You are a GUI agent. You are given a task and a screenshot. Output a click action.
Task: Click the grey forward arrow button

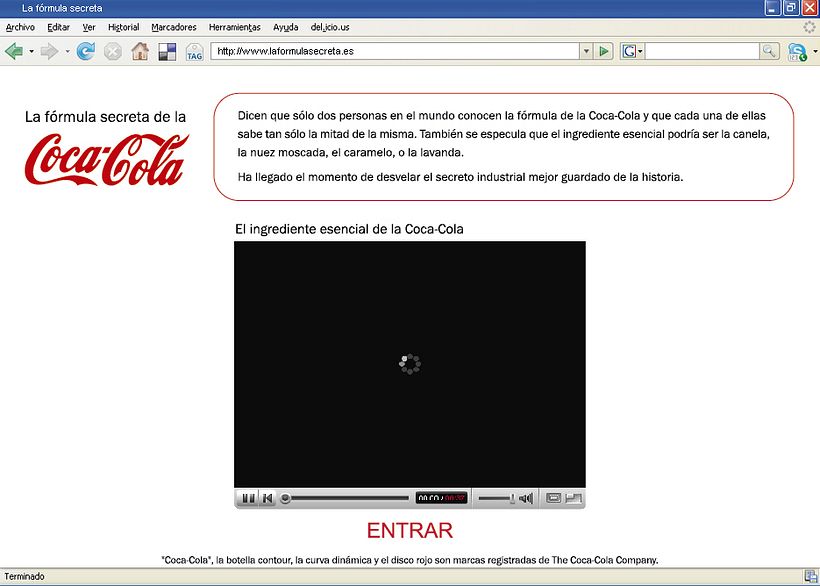(49, 51)
